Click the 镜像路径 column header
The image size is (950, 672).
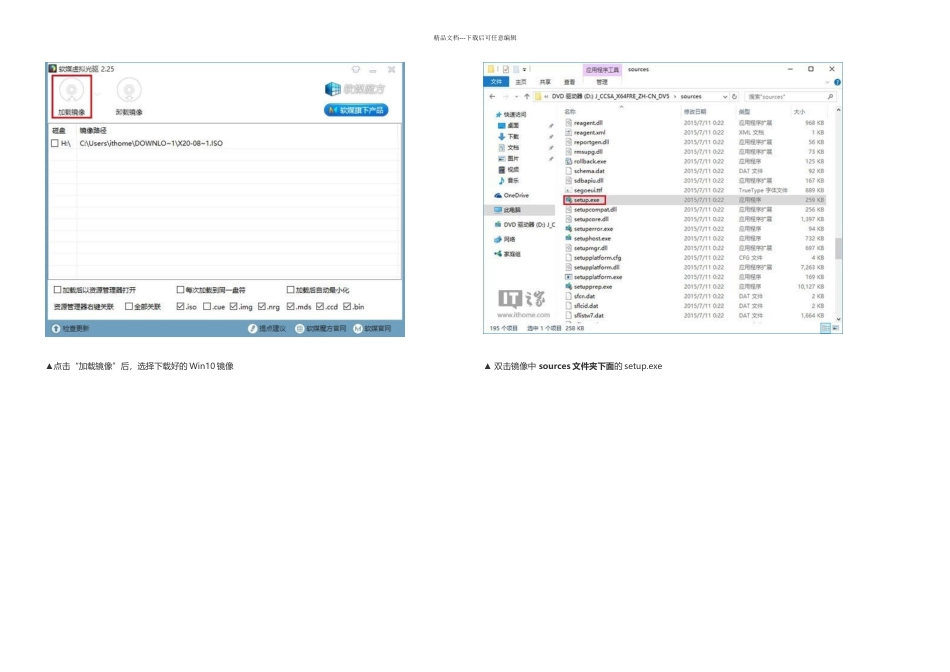tap(93, 130)
